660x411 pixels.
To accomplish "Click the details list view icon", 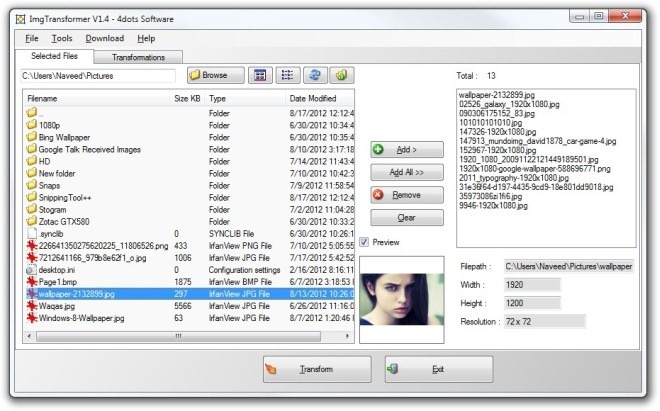I will click(x=287, y=75).
